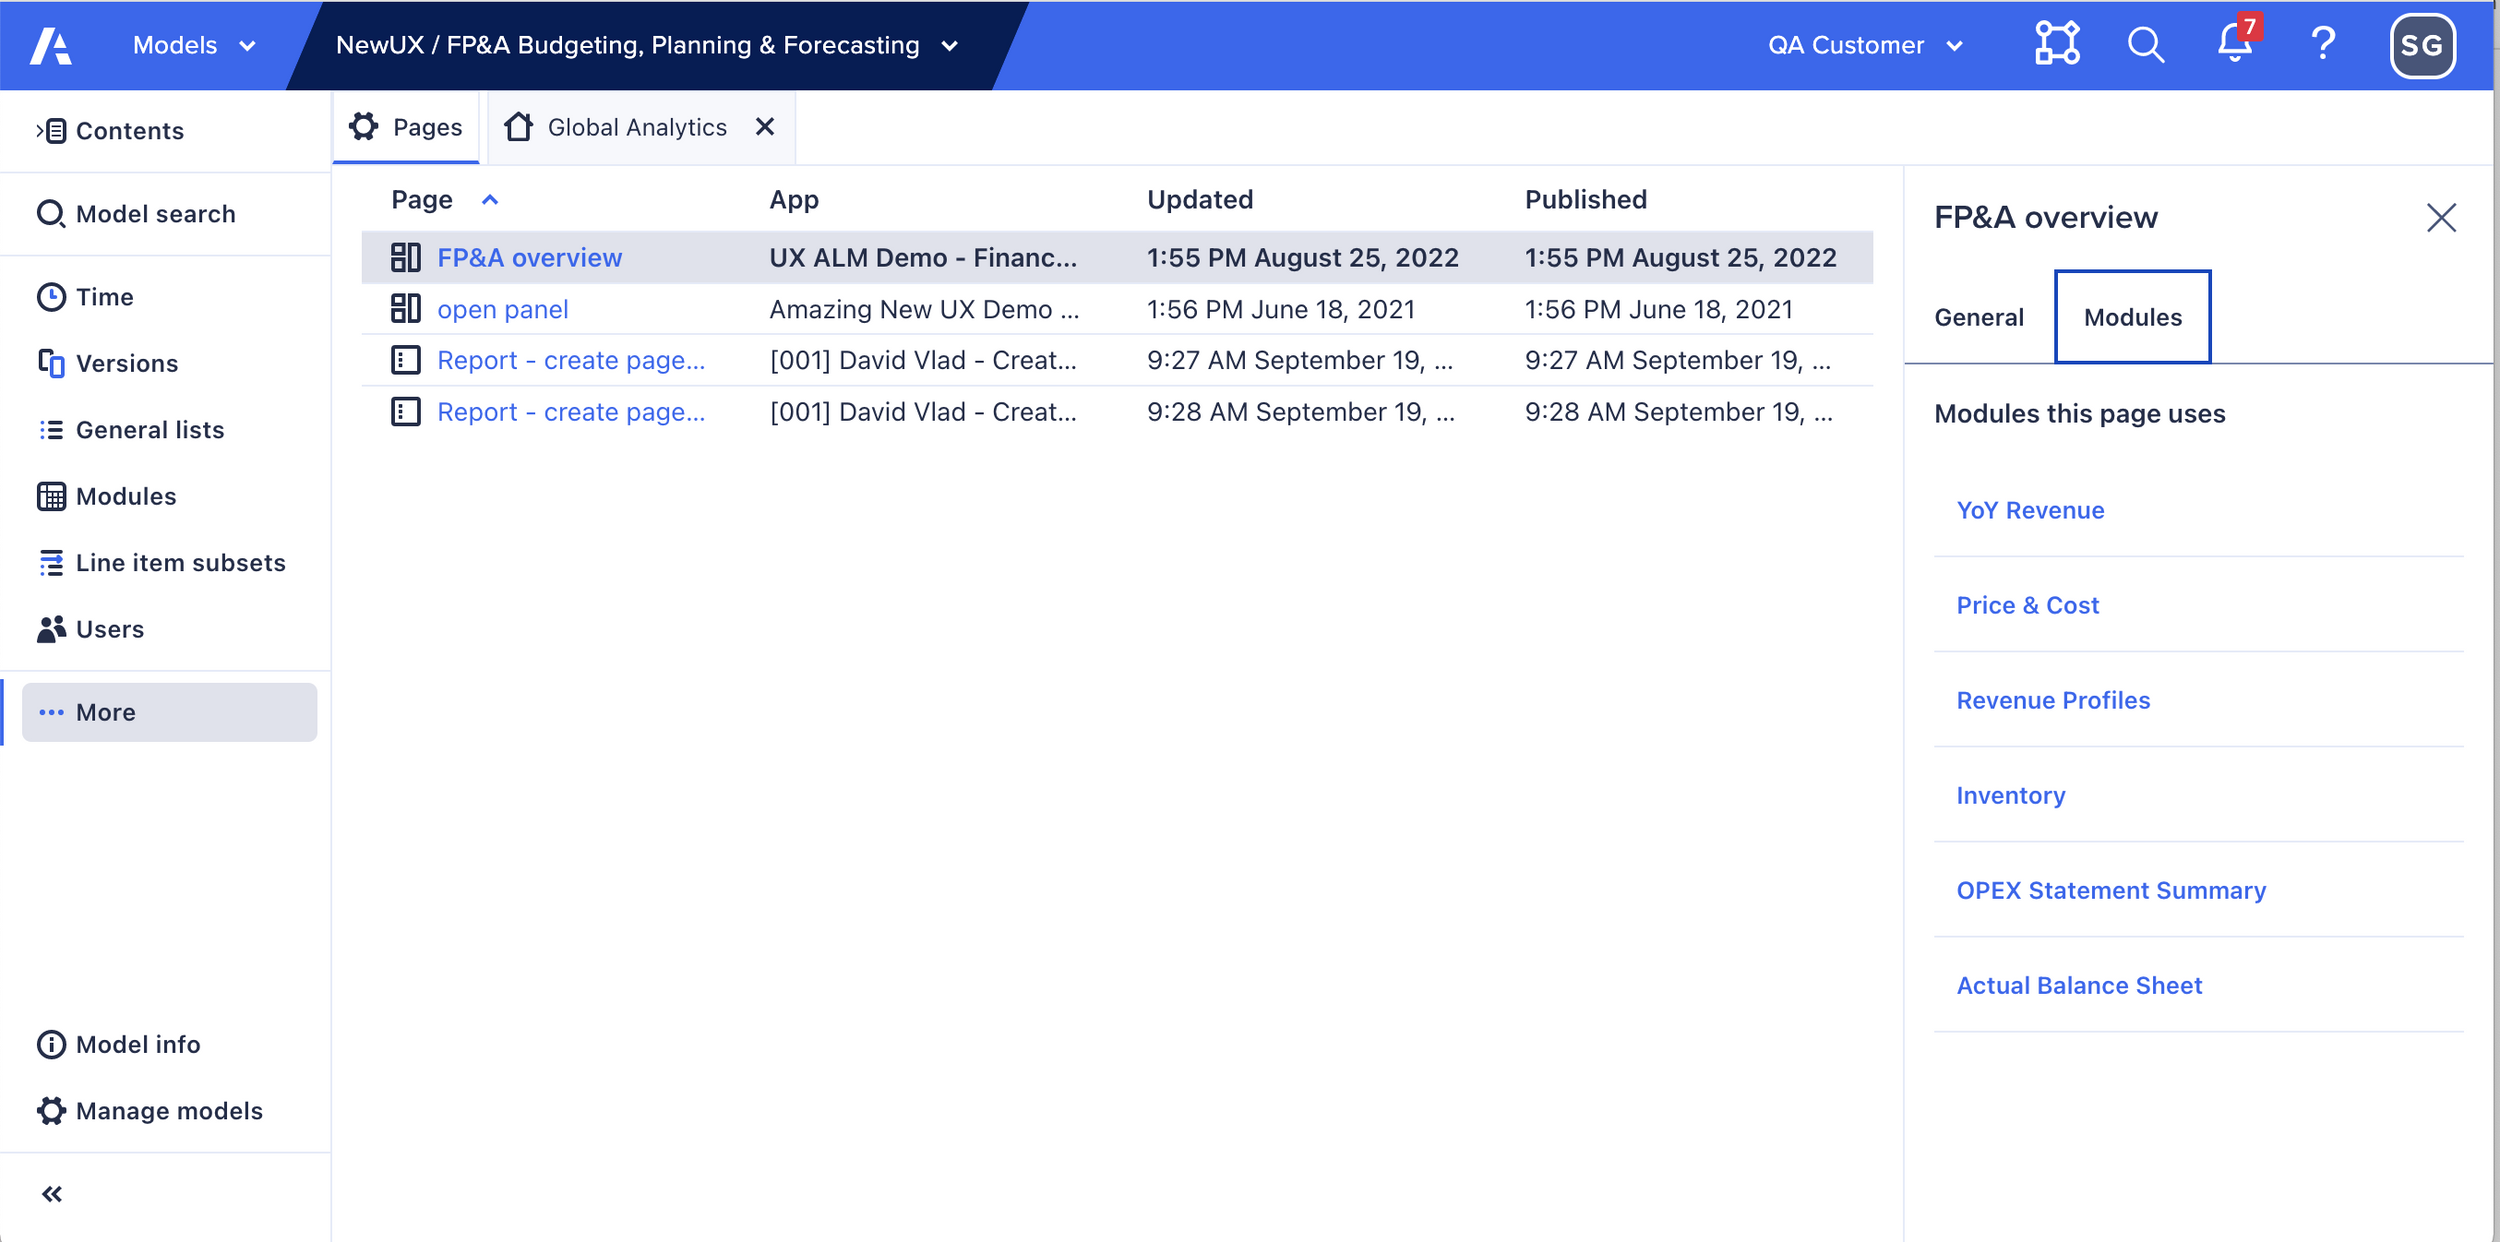Open the QA Customer workspace dropdown
The width and height of the screenshot is (2500, 1242).
pos(1865,45)
